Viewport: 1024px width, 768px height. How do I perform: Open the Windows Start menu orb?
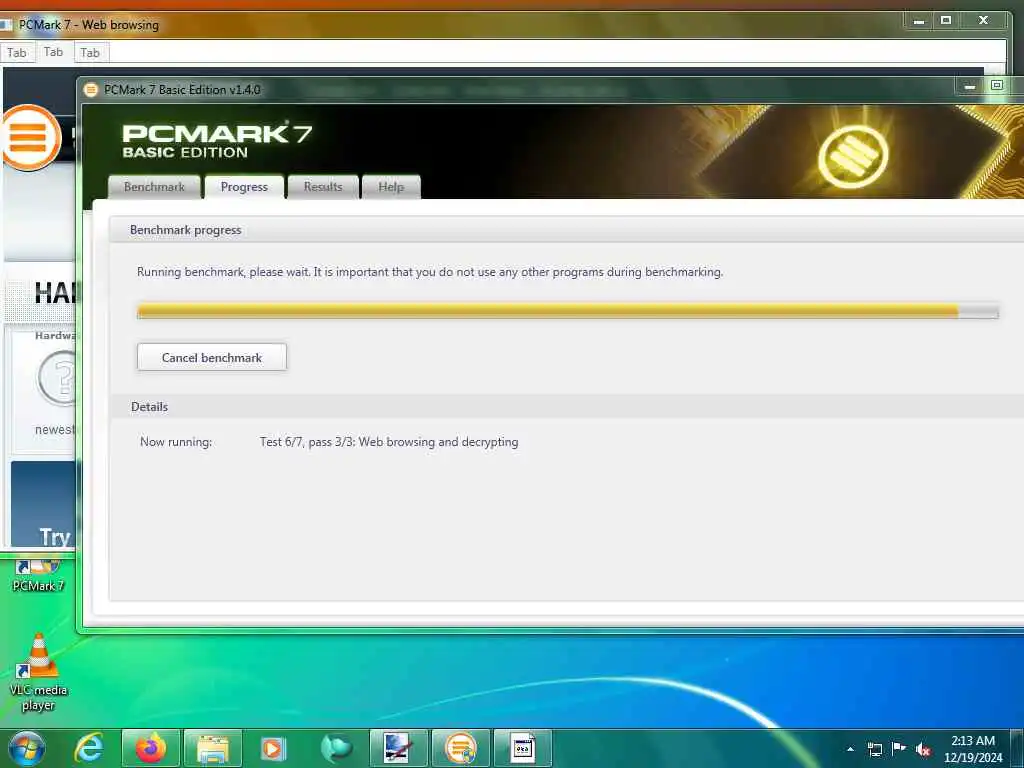pyautogui.click(x=26, y=748)
